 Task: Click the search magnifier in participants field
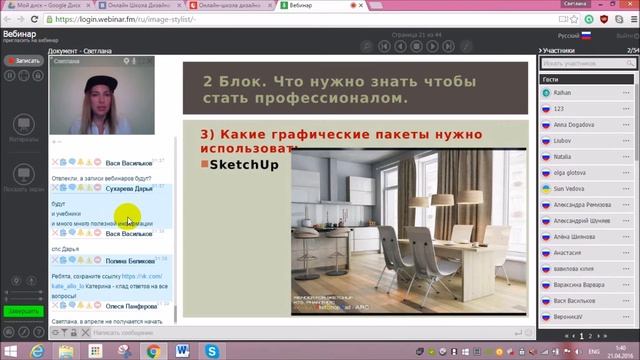pyautogui.click(x=631, y=63)
